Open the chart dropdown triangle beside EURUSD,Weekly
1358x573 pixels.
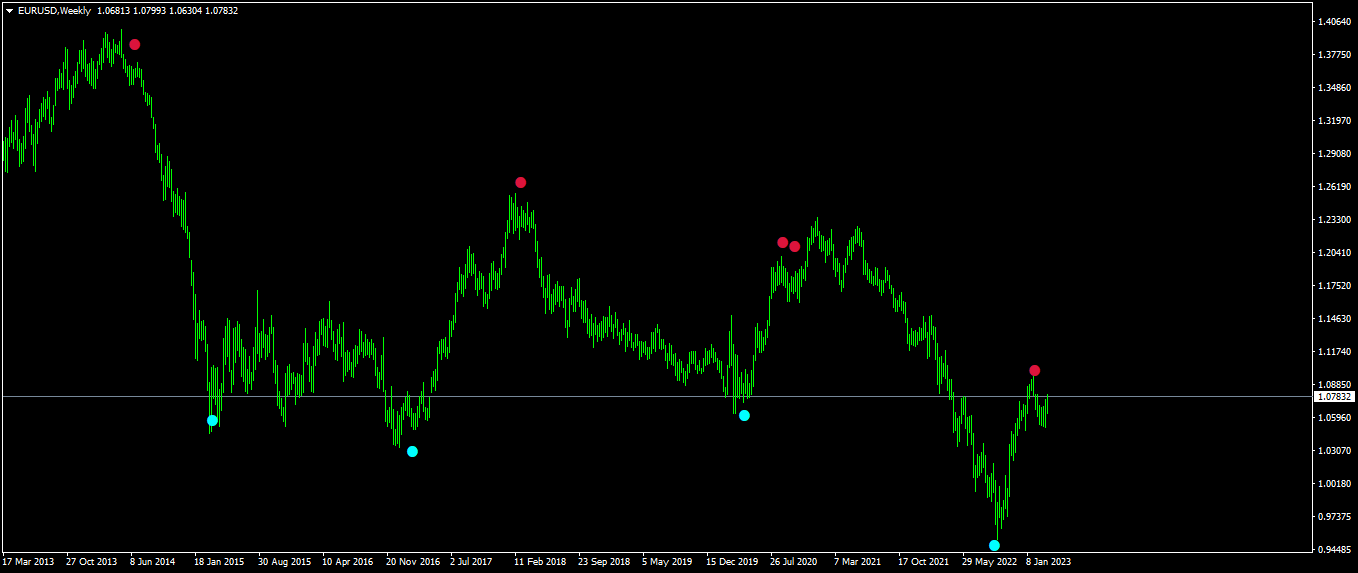(9, 10)
